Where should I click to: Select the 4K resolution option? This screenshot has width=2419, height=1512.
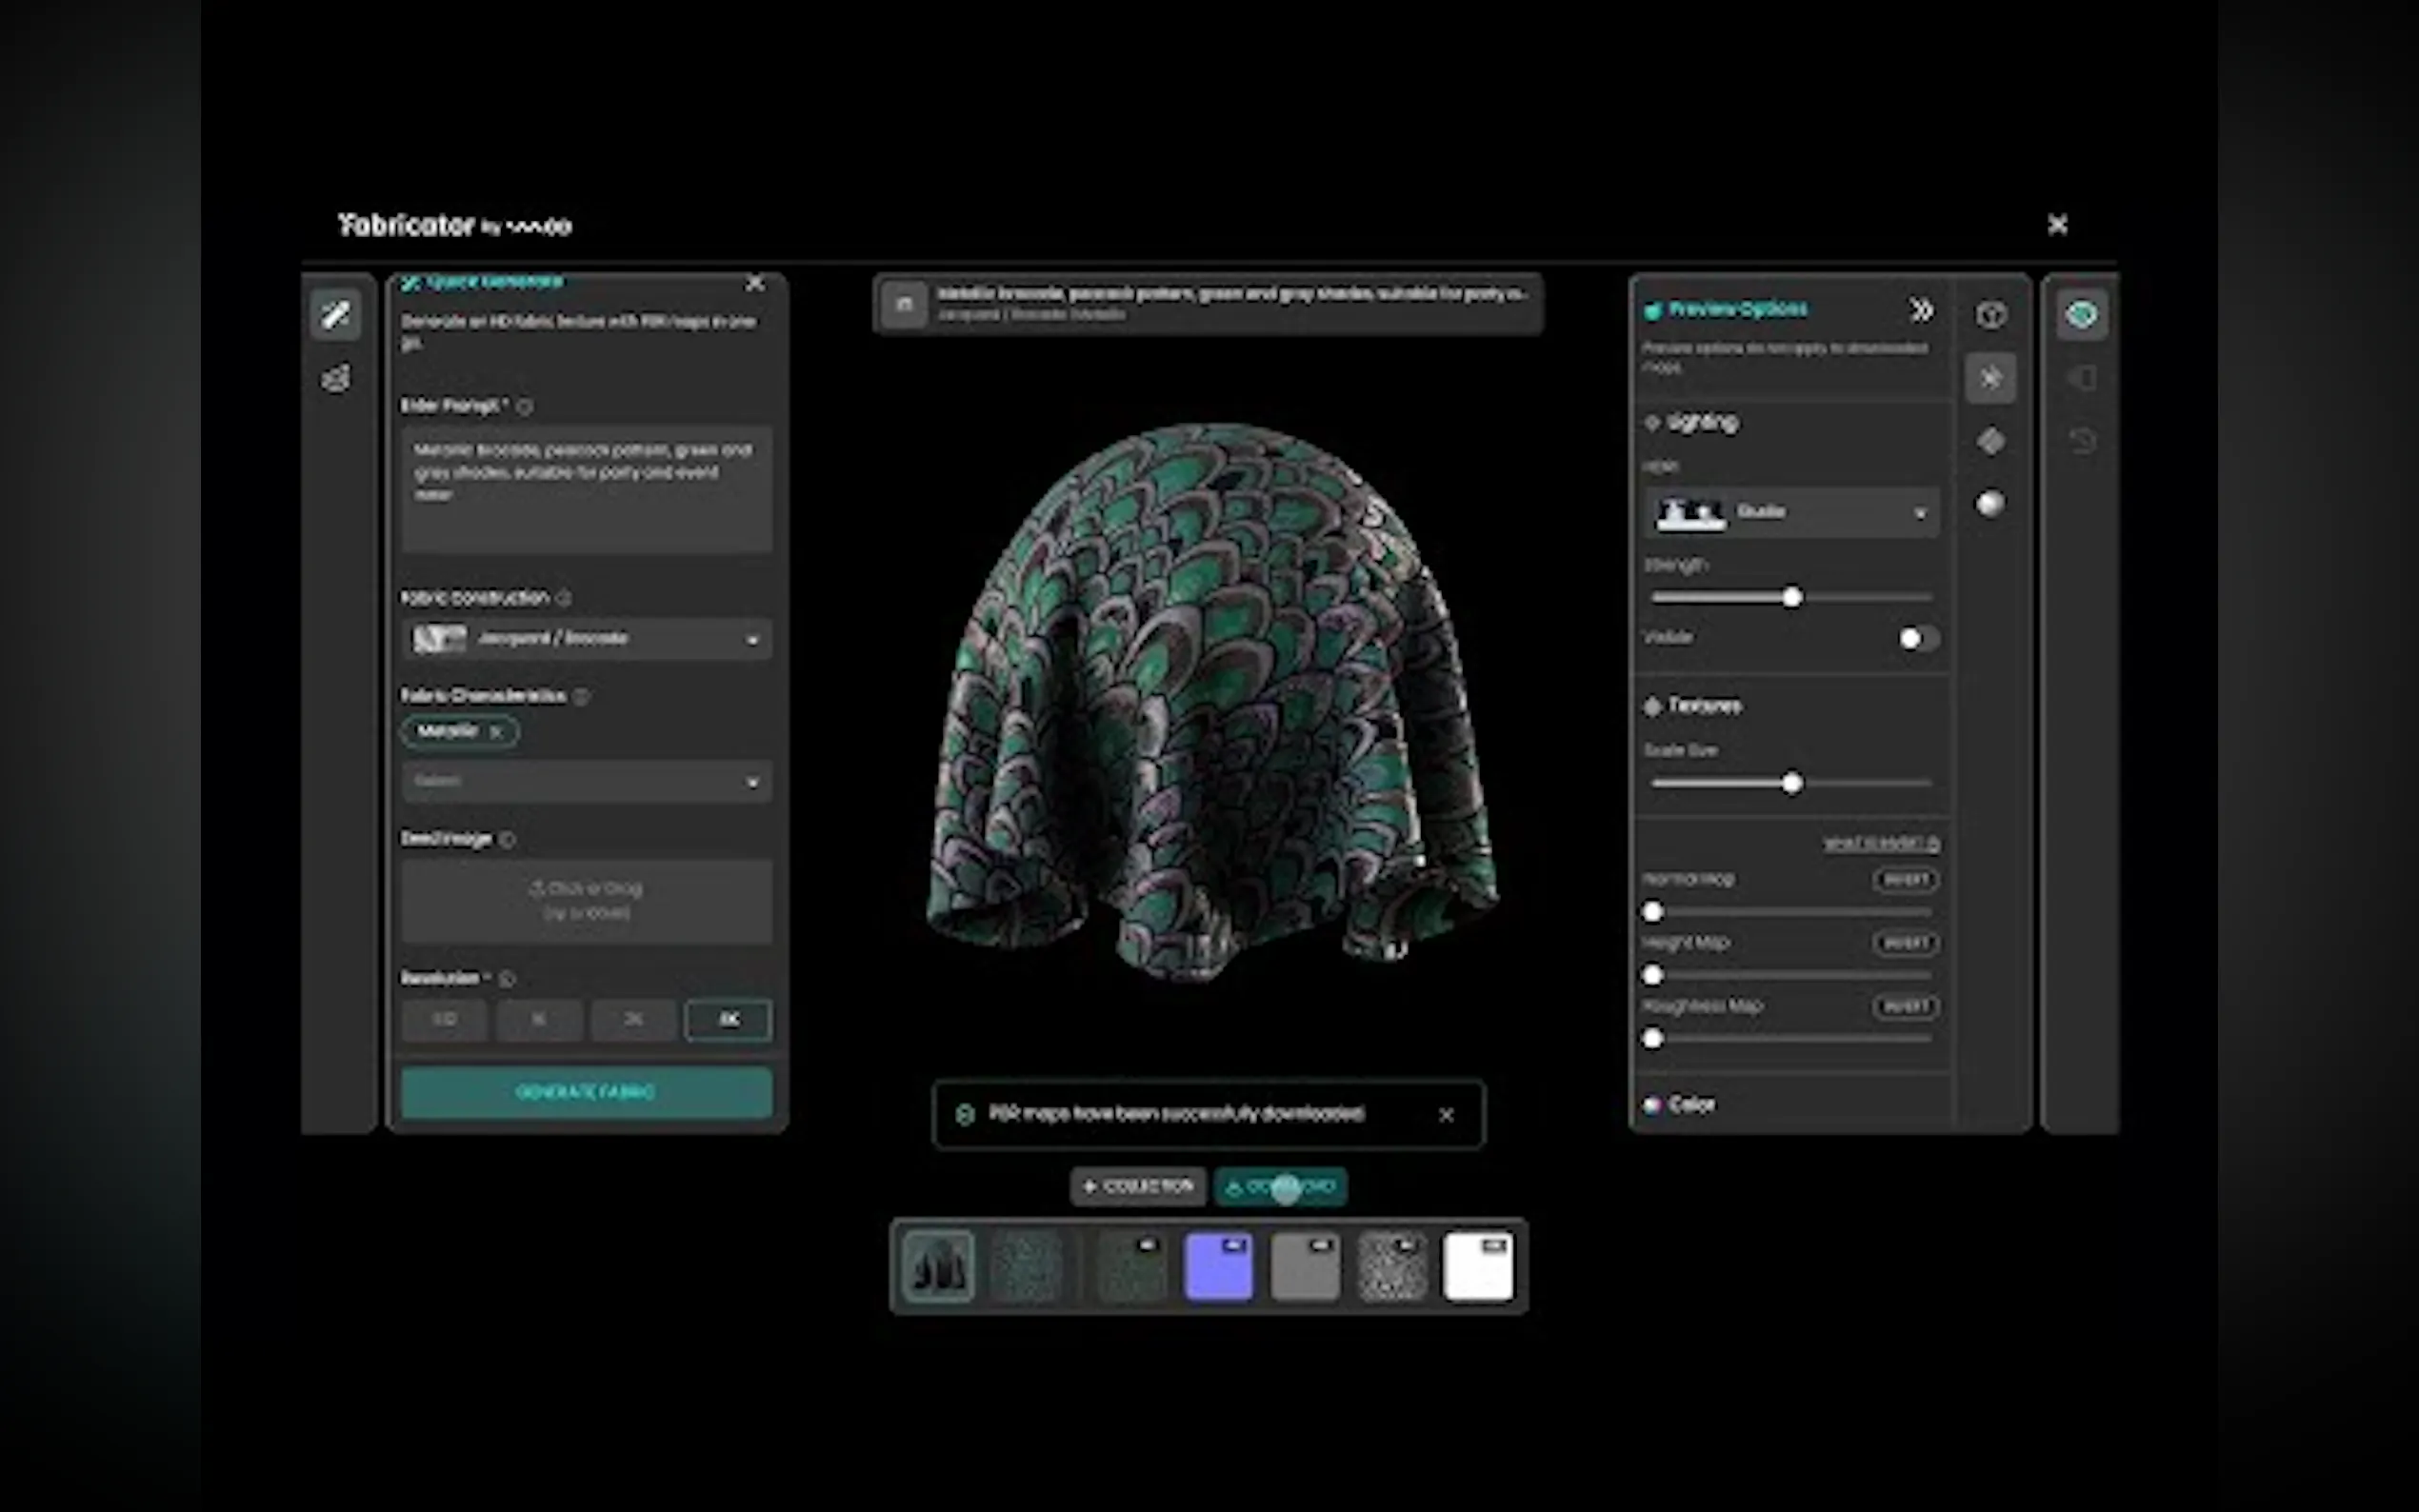click(728, 1020)
